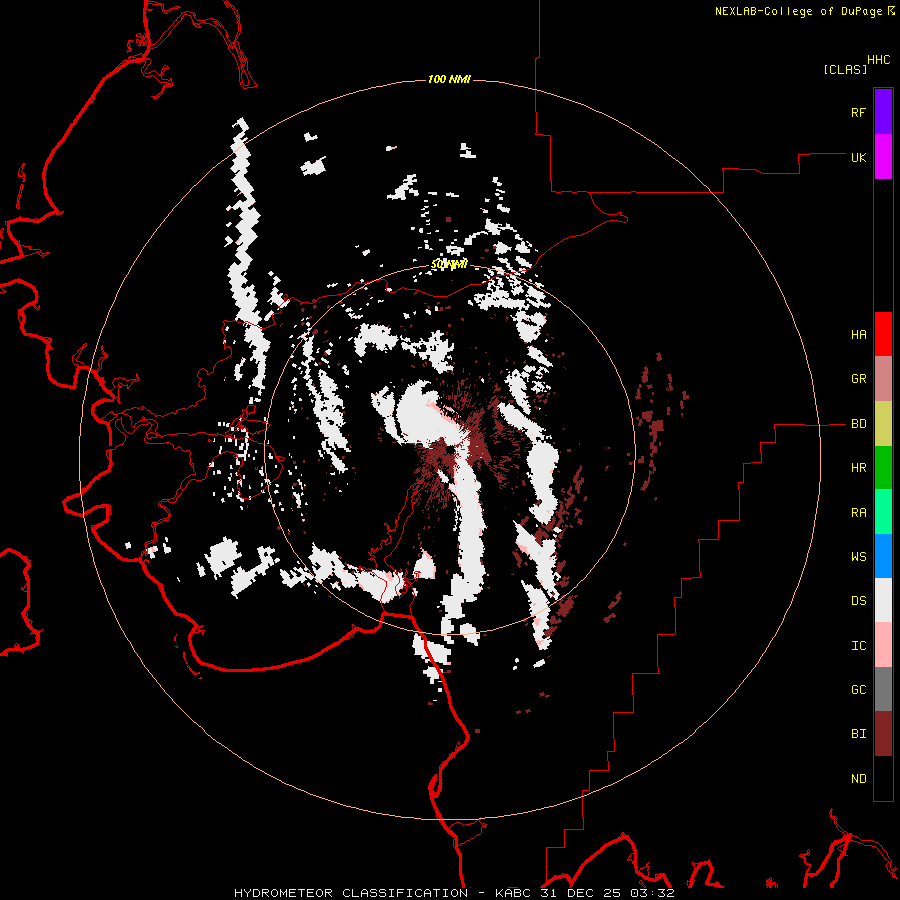Click the RA legend label
The width and height of the screenshot is (900, 900).
859,513
